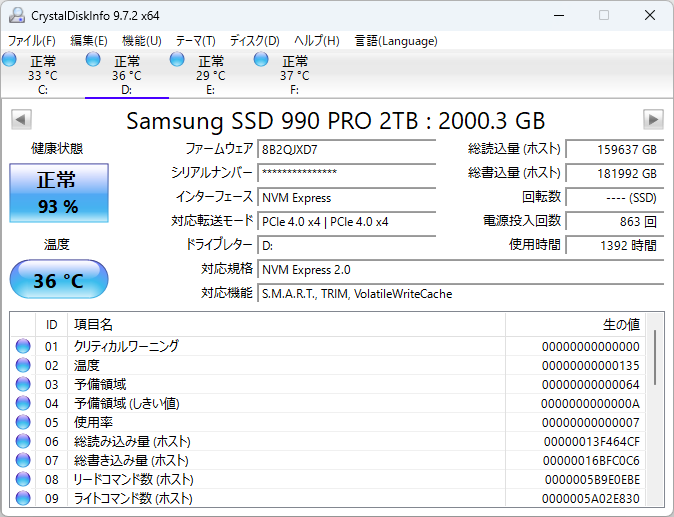Viewport: 674px width, 517px height.
Task: Select the 予備領域 (しきい値) row
Action: click(x=328, y=403)
